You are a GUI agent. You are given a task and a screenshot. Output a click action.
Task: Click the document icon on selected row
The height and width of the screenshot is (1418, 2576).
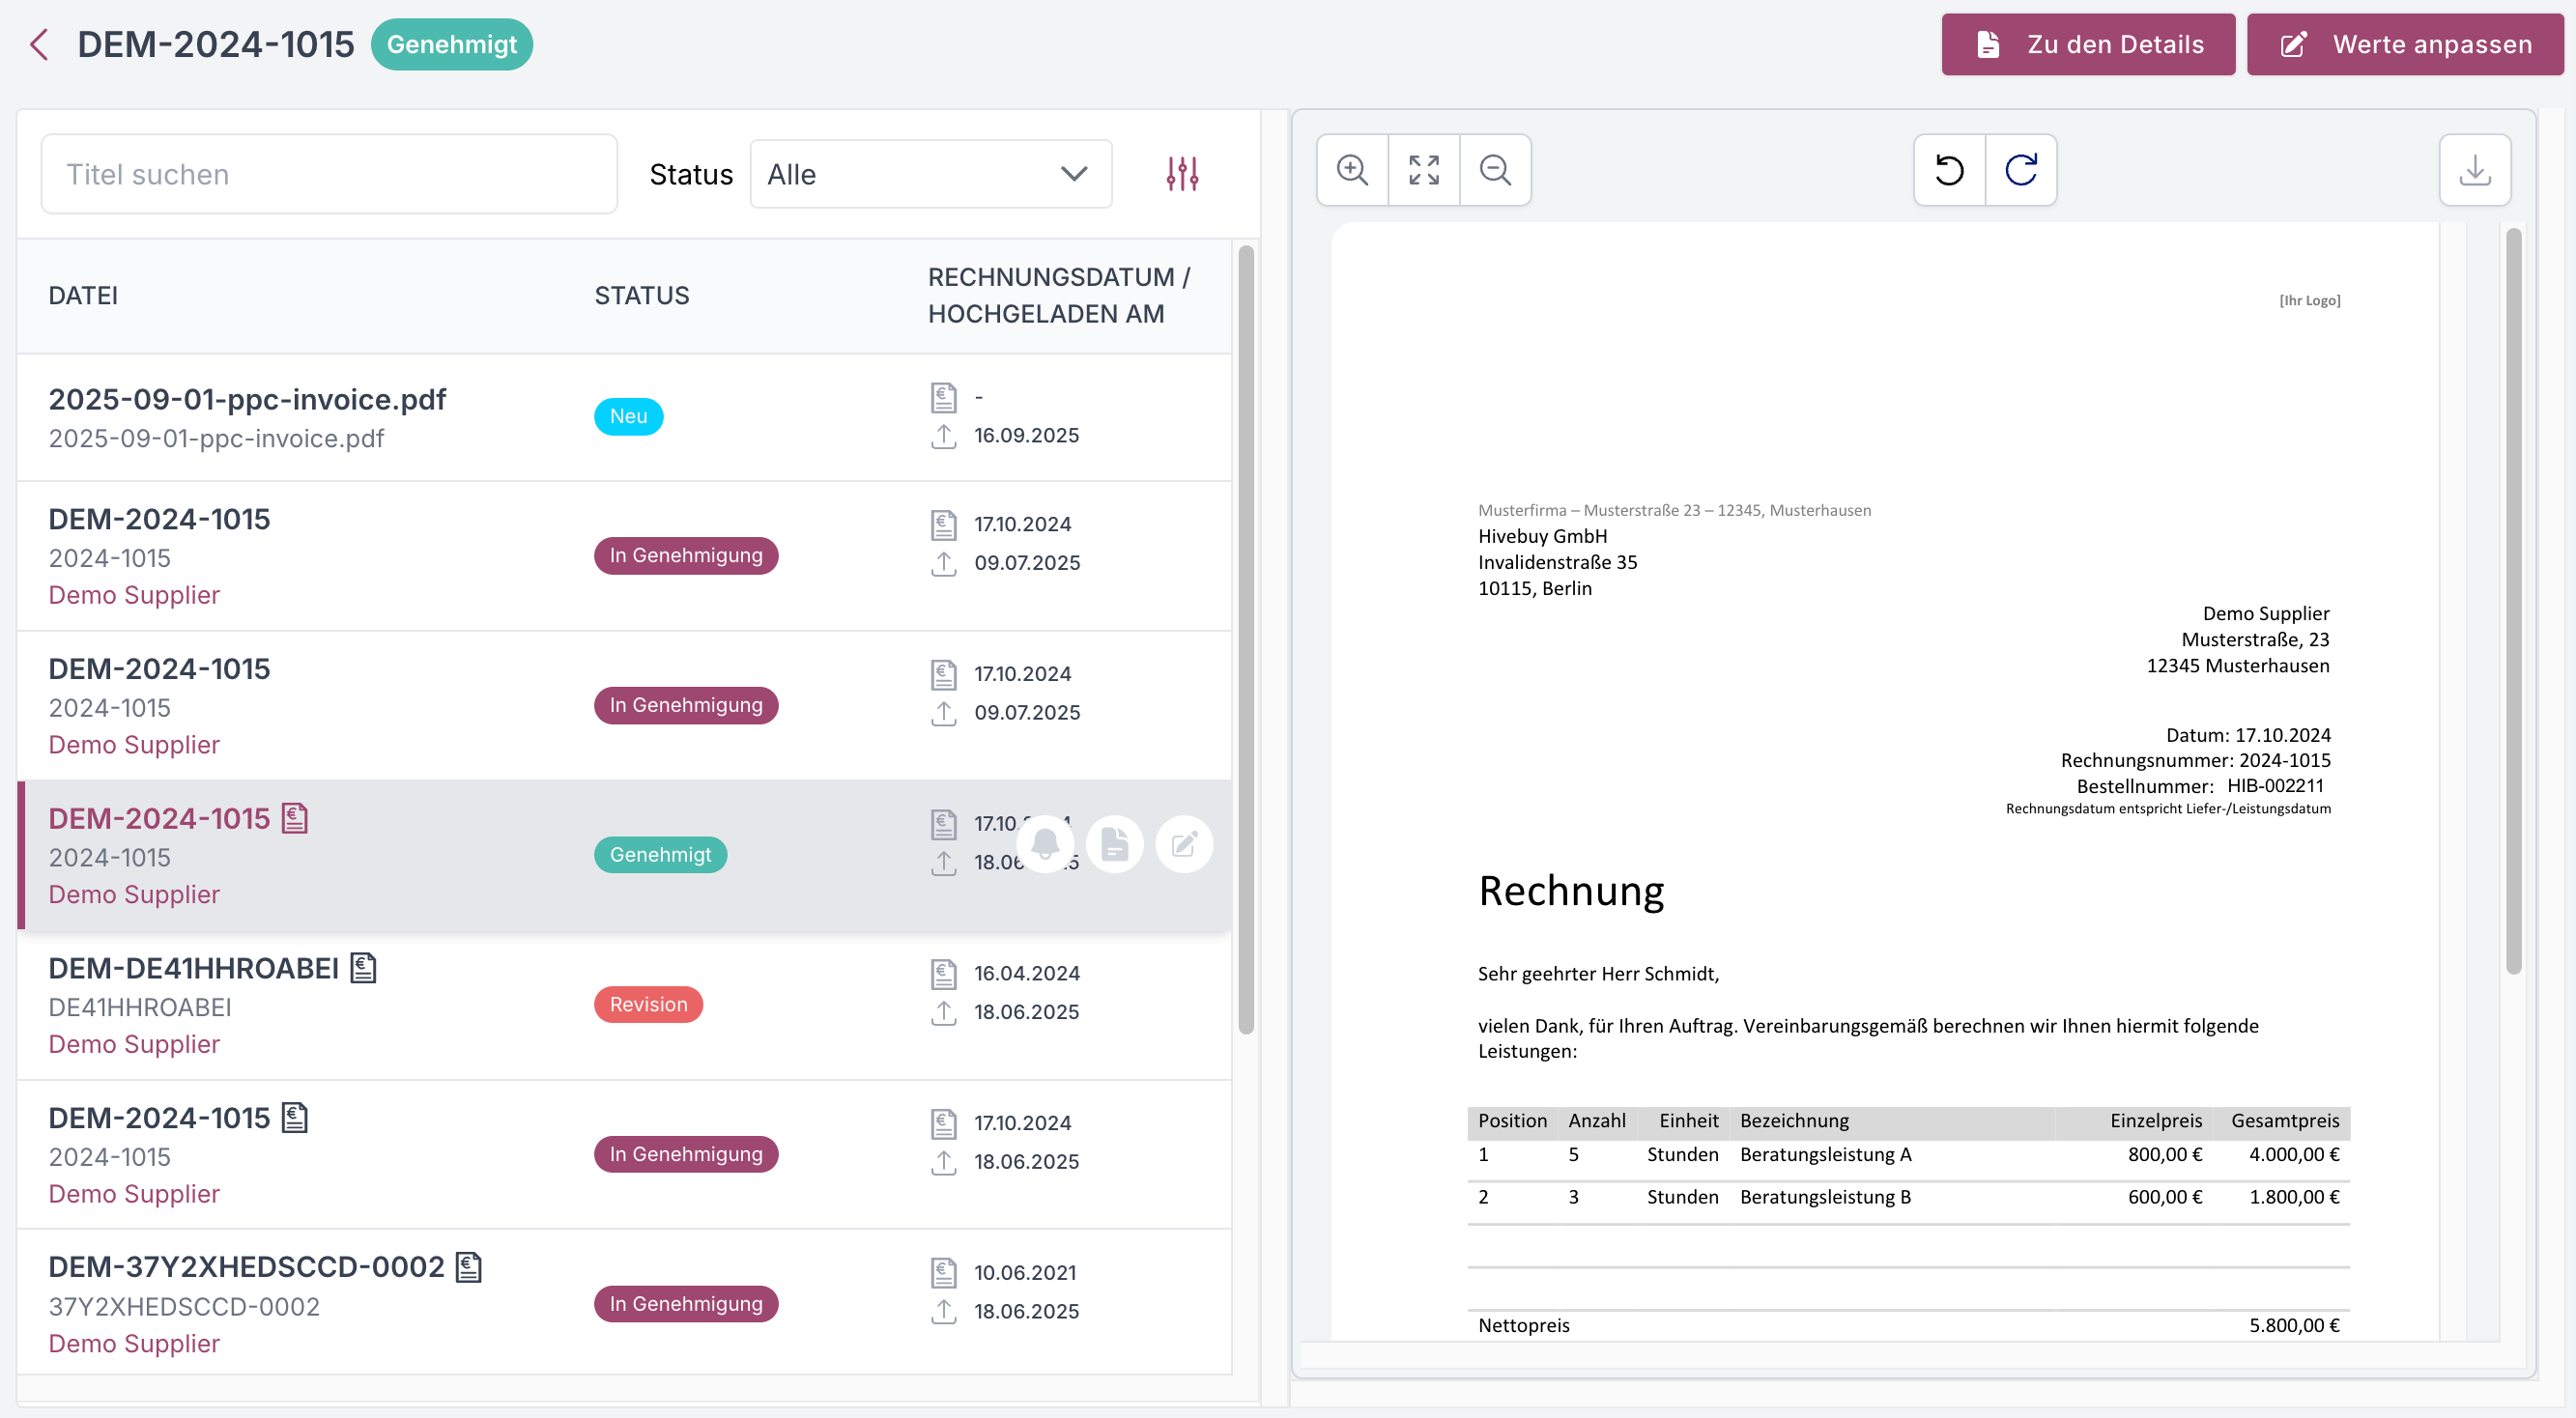1115,844
